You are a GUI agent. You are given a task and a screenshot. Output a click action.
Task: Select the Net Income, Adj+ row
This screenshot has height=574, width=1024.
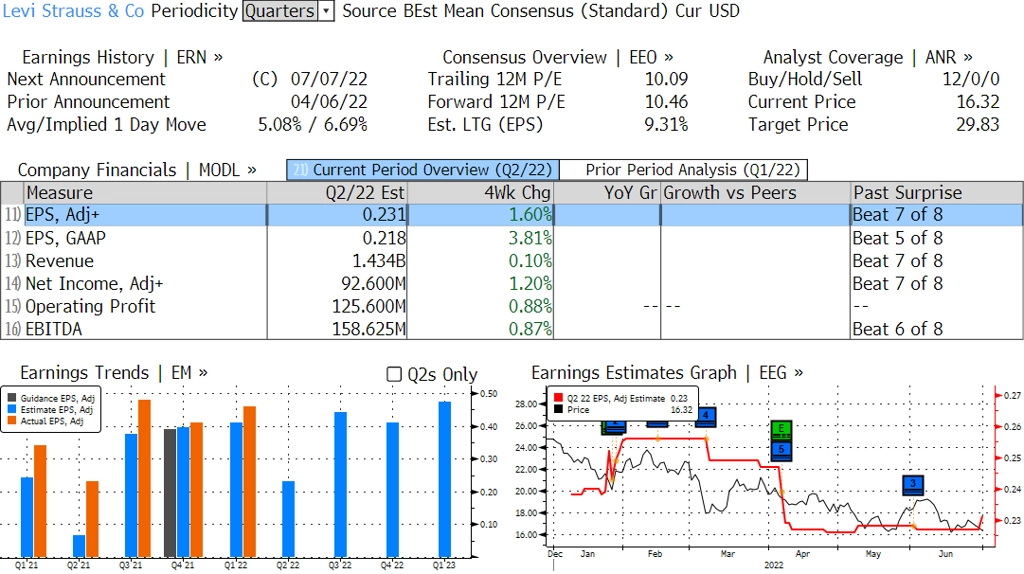pyautogui.click(x=512, y=283)
